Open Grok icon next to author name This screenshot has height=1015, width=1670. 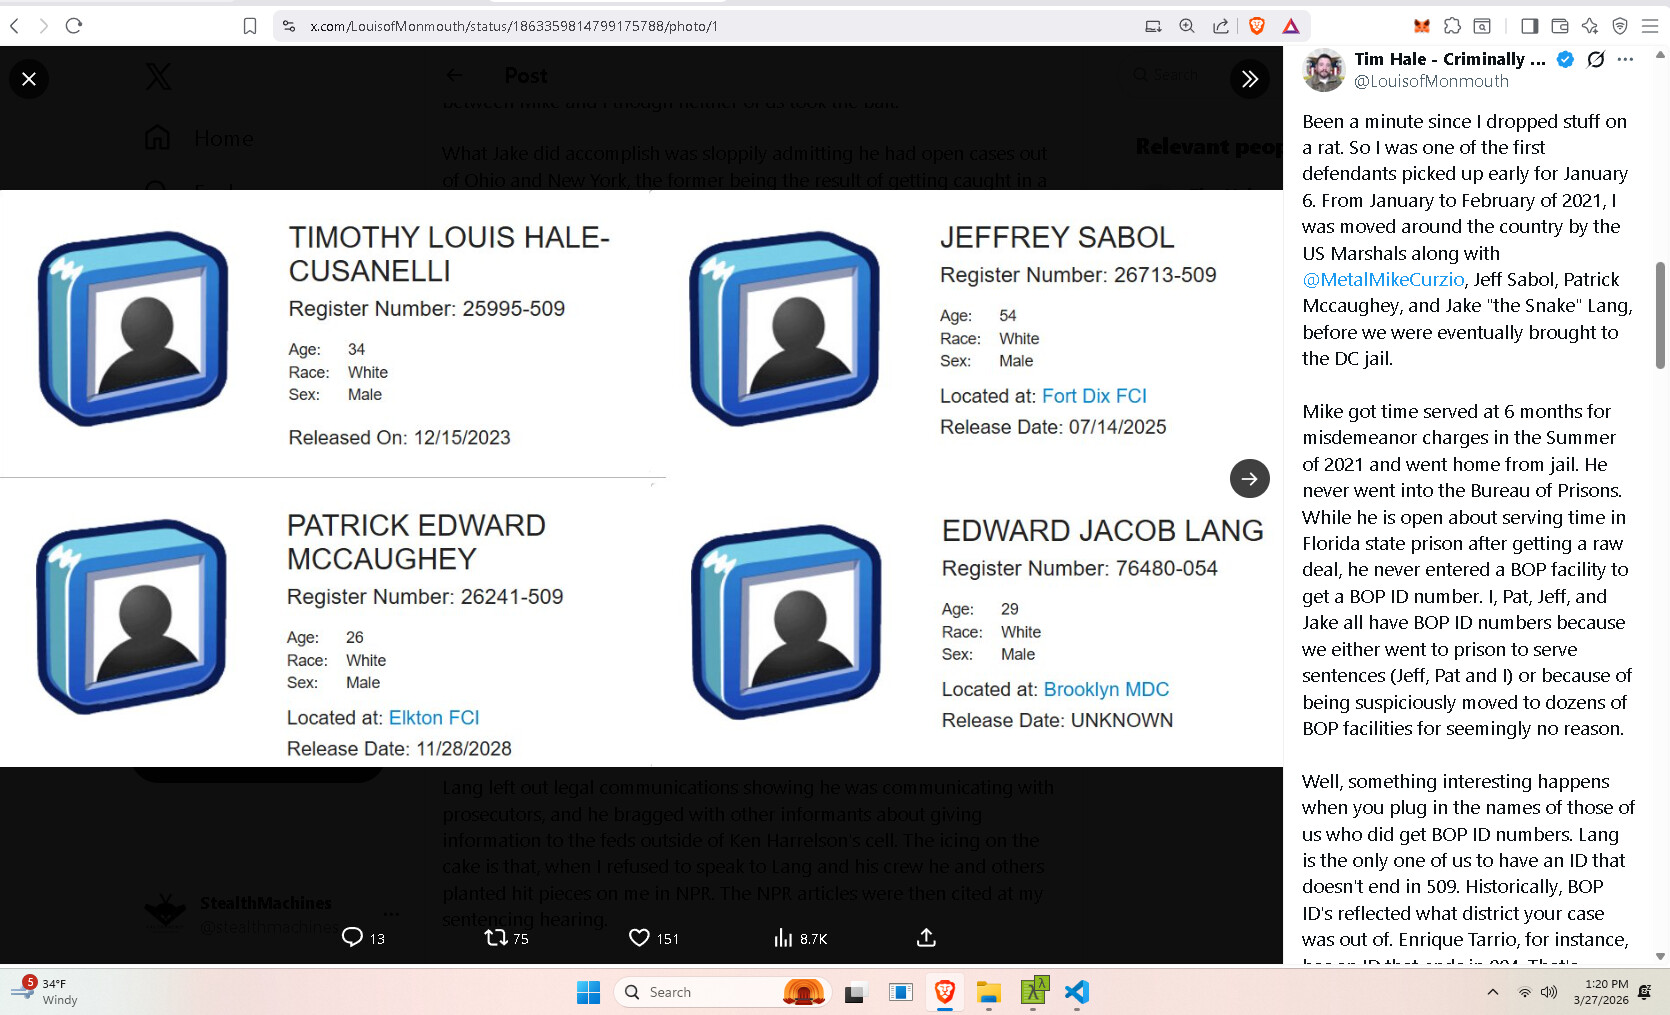(x=1596, y=60)
